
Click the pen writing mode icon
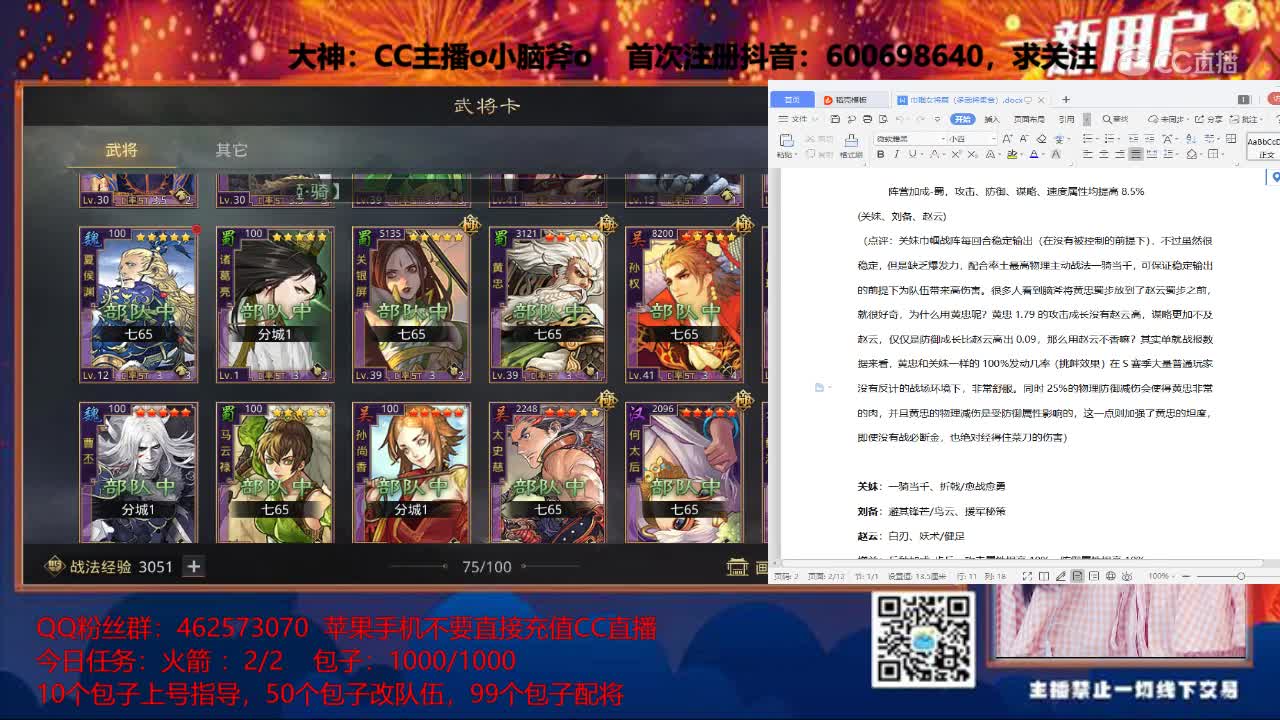coord(1061,576)
